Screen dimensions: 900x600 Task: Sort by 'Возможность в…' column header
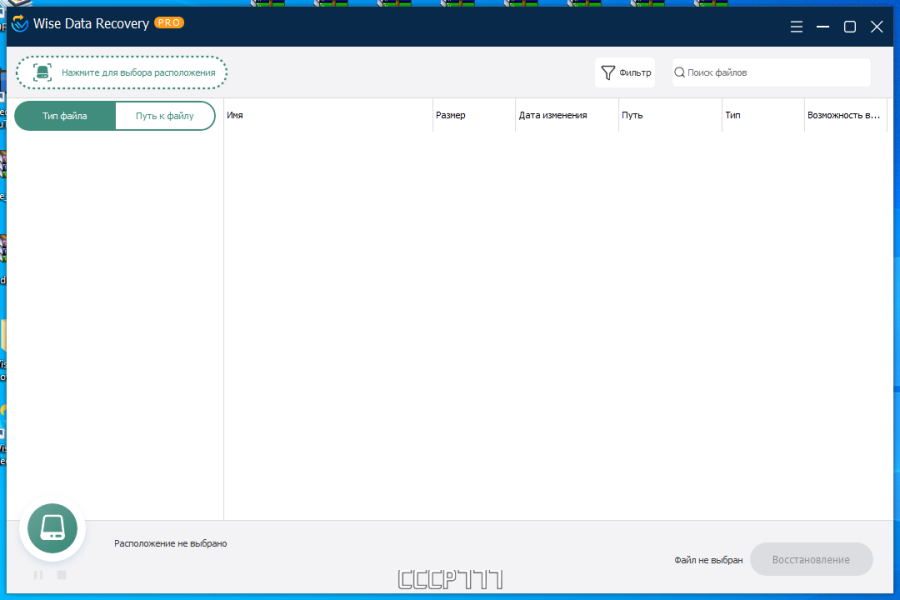click(845, 115)
